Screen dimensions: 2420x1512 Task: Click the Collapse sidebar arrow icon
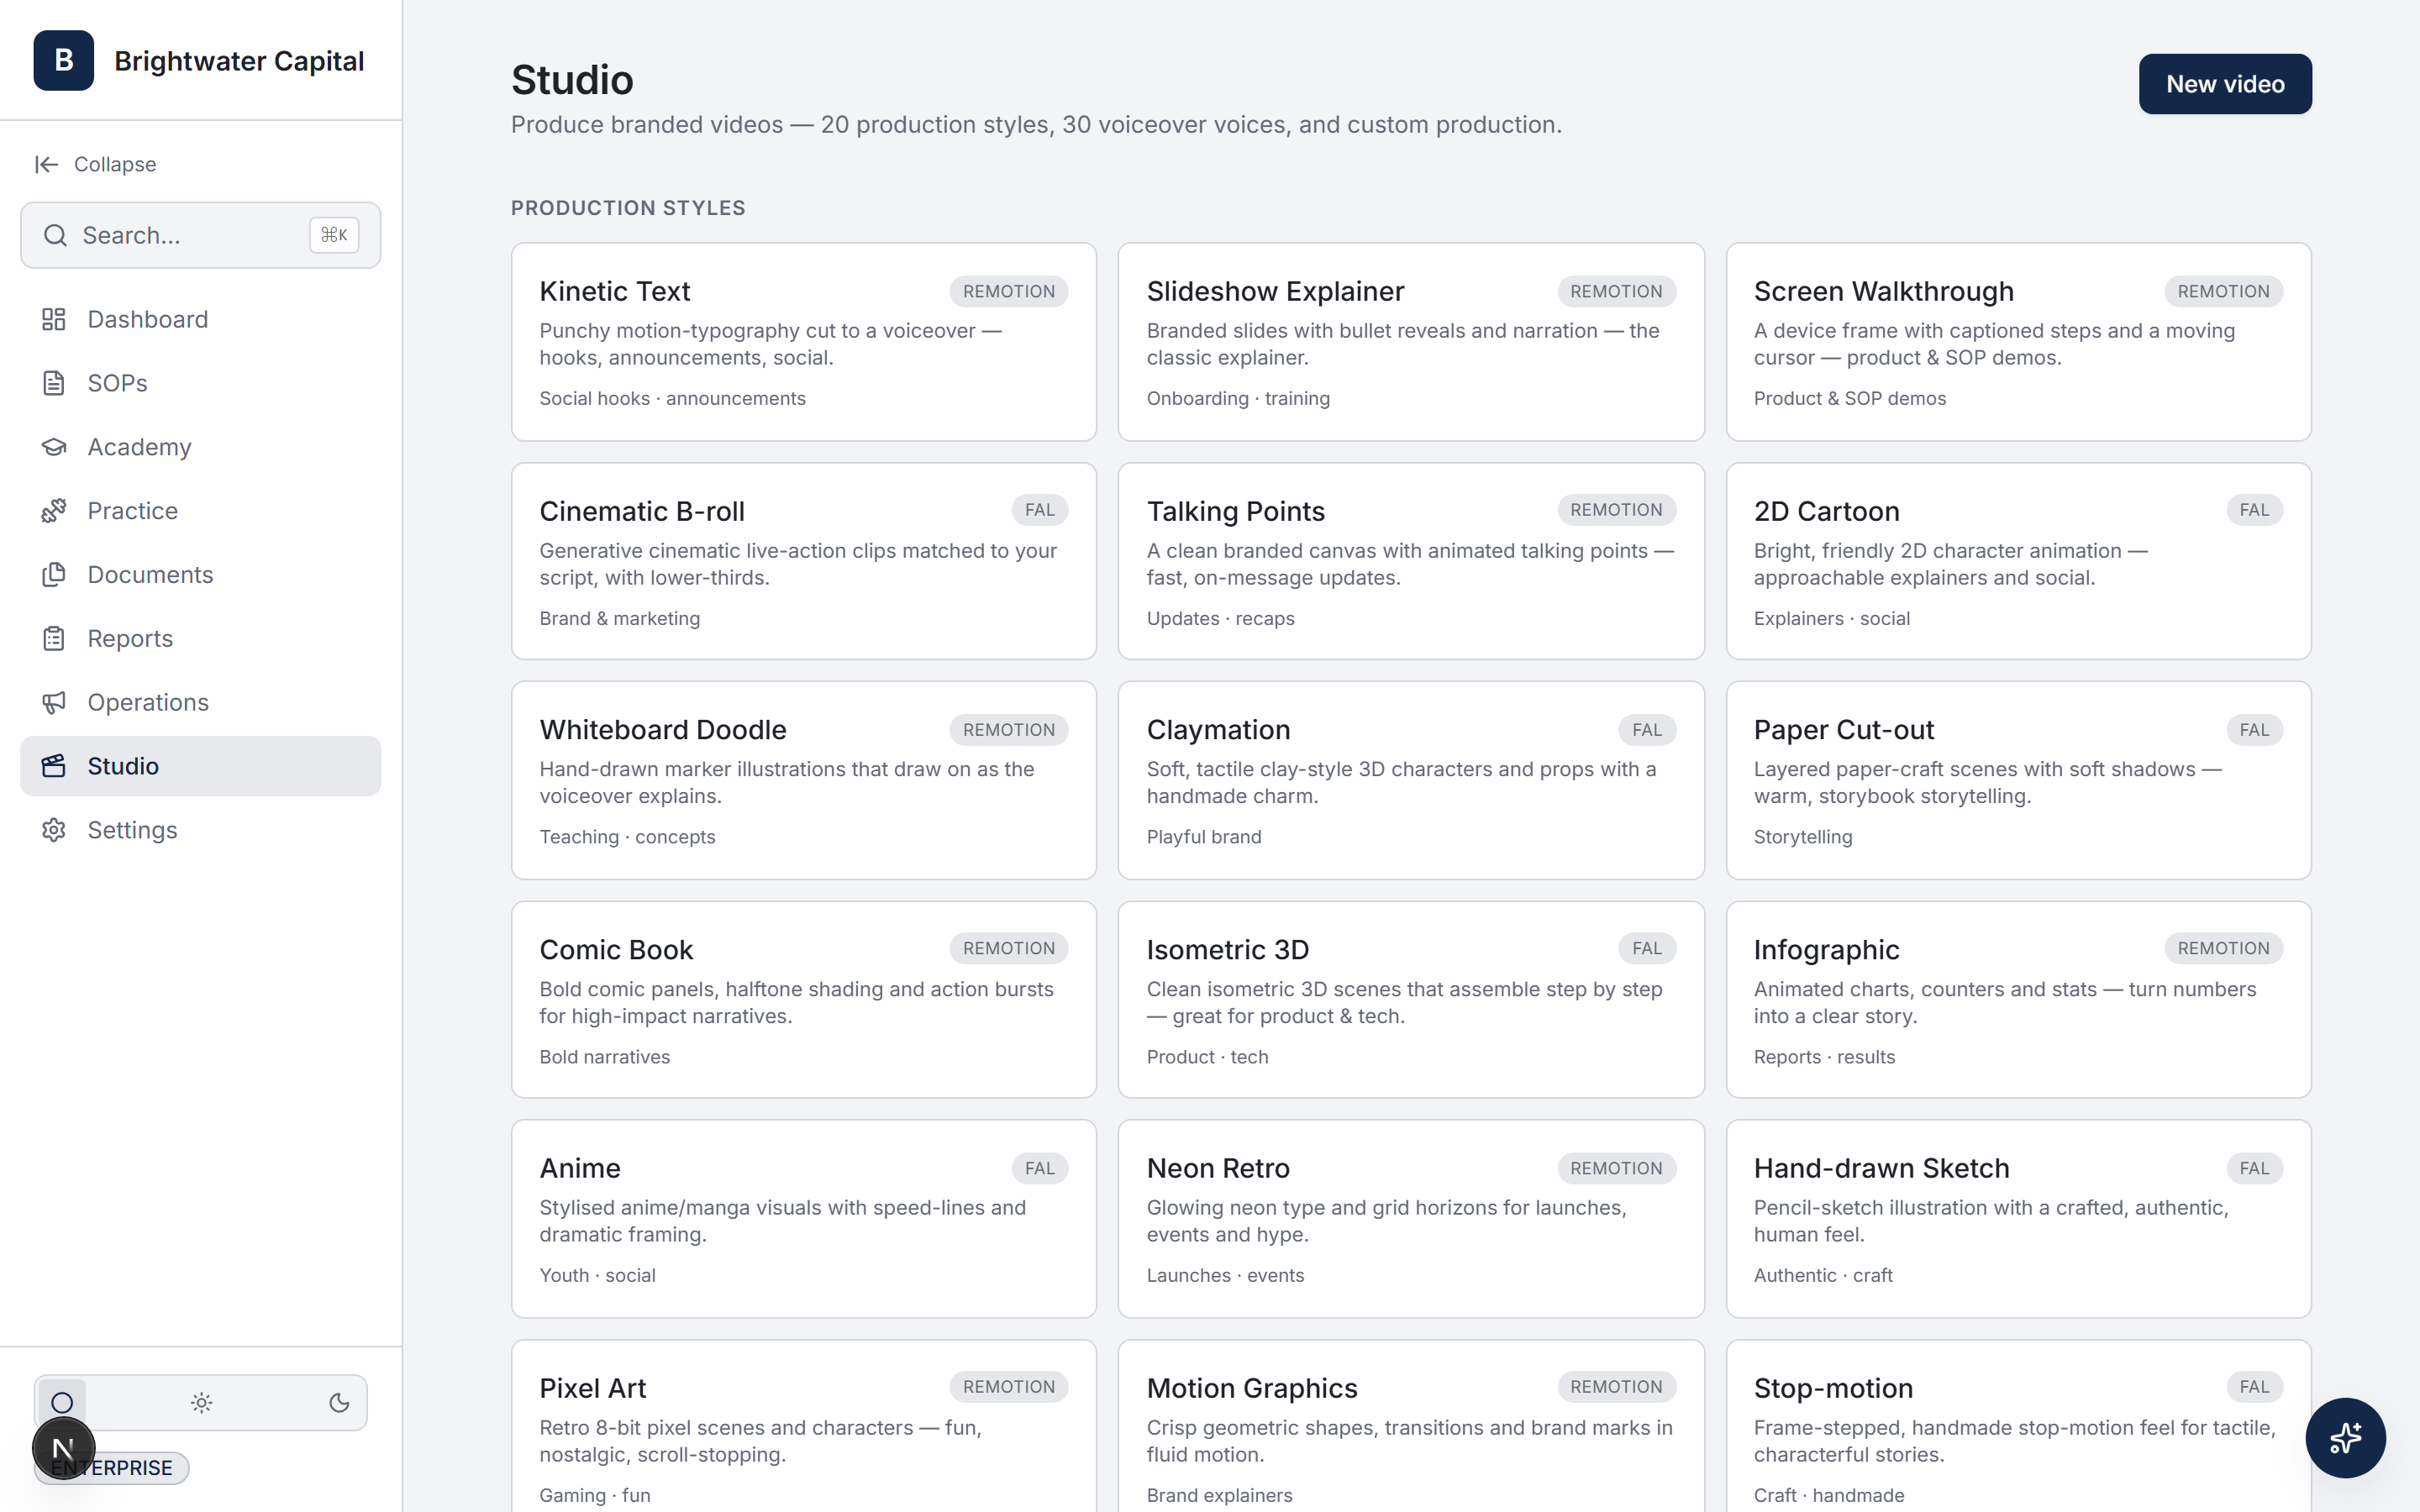(46, 164)
